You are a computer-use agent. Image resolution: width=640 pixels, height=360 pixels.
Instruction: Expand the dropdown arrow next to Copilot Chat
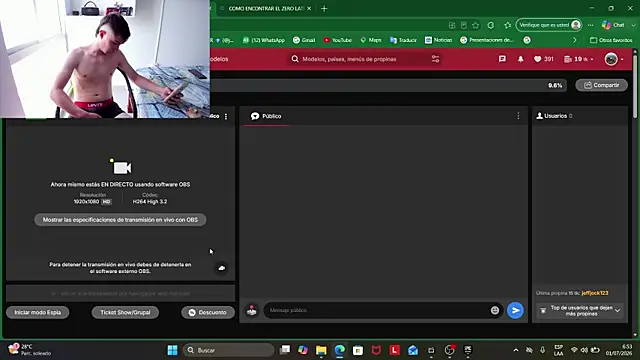(x=633, y=25)
